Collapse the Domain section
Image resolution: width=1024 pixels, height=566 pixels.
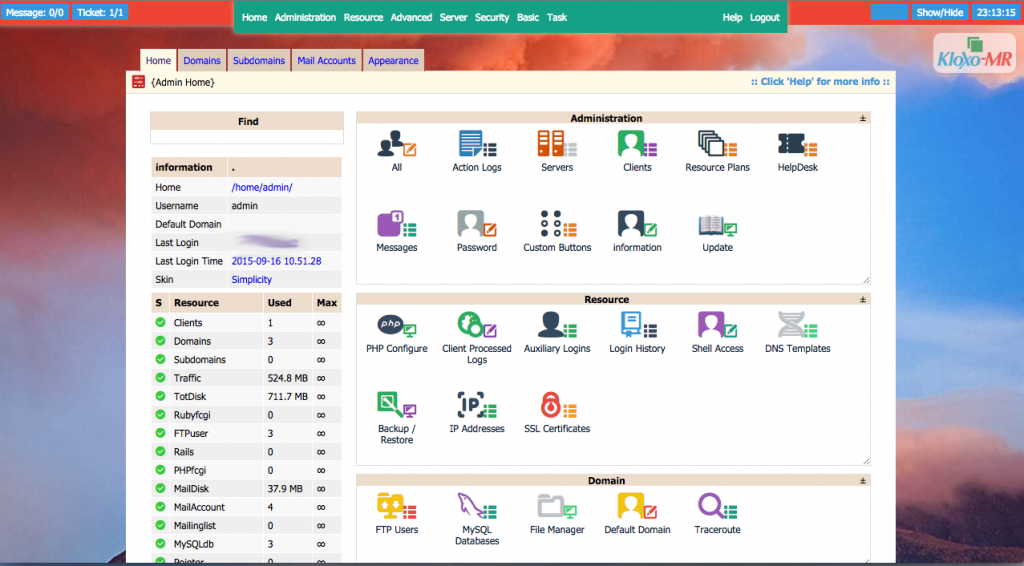click(863, 481)
